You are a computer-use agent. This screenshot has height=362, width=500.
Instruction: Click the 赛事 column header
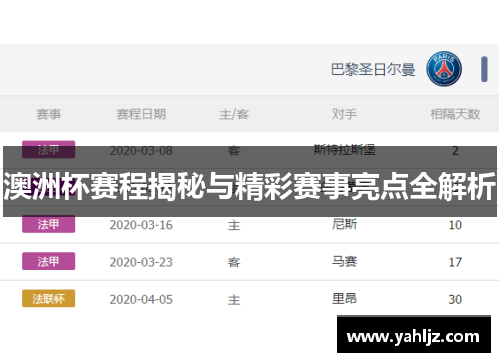point(49,114)
